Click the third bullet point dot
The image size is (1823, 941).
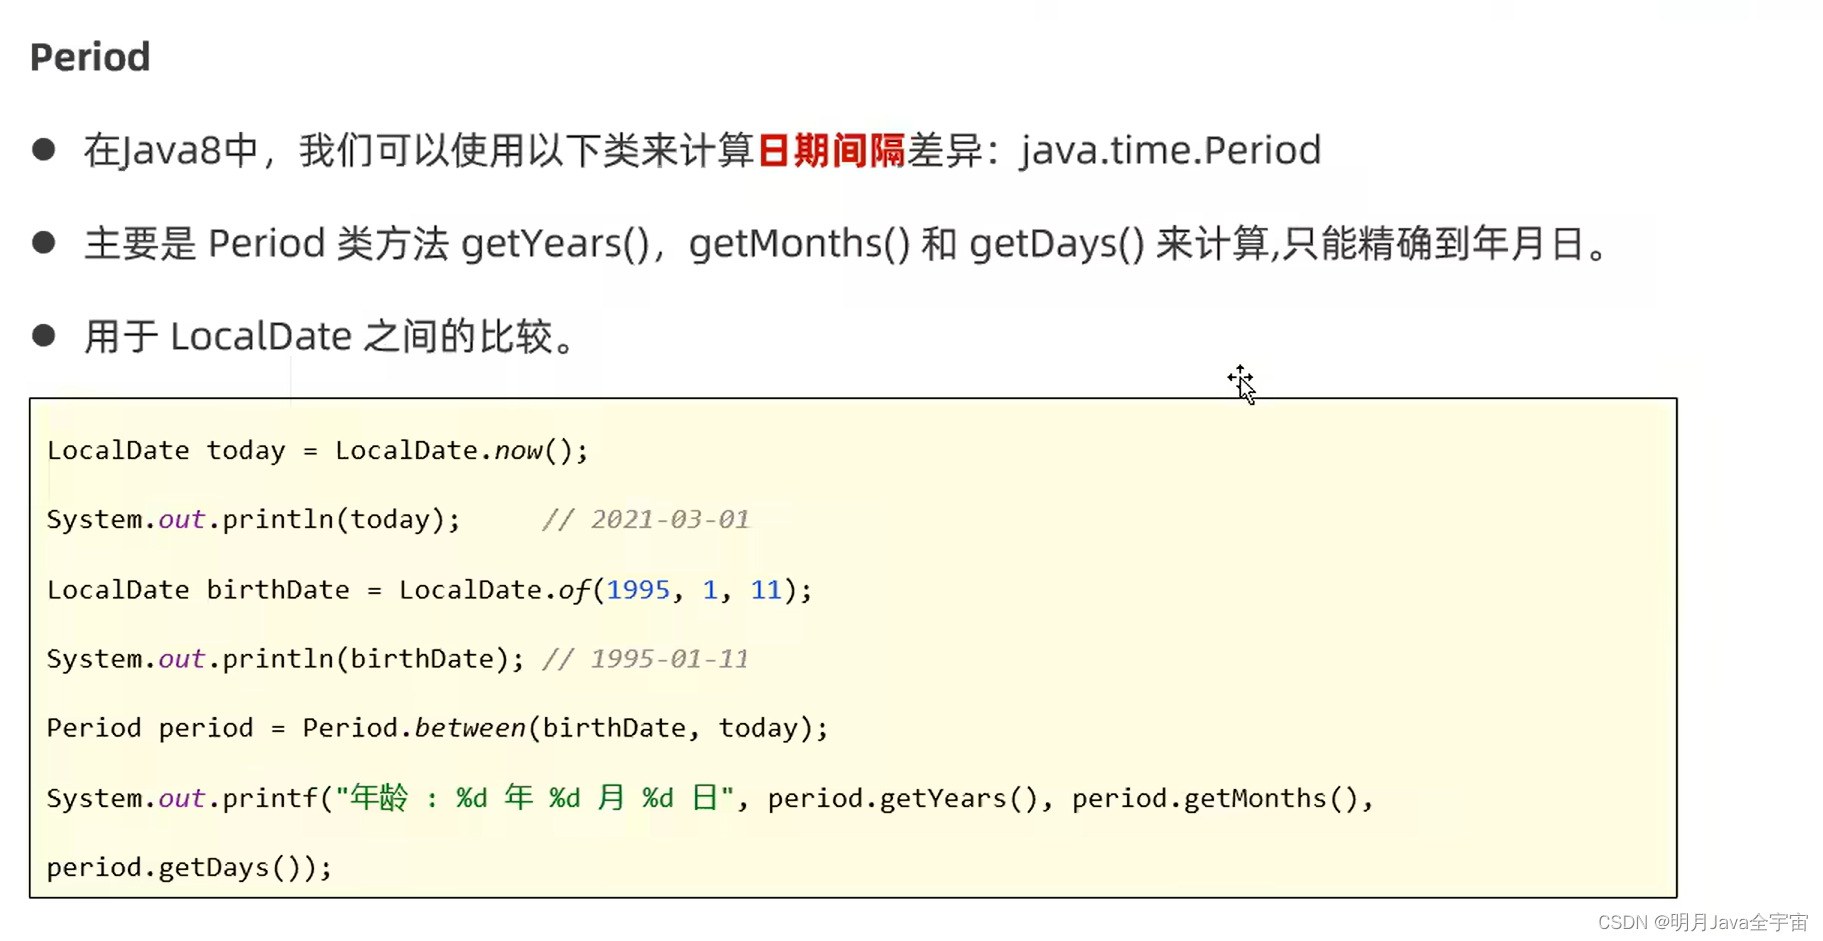(43, 335)
